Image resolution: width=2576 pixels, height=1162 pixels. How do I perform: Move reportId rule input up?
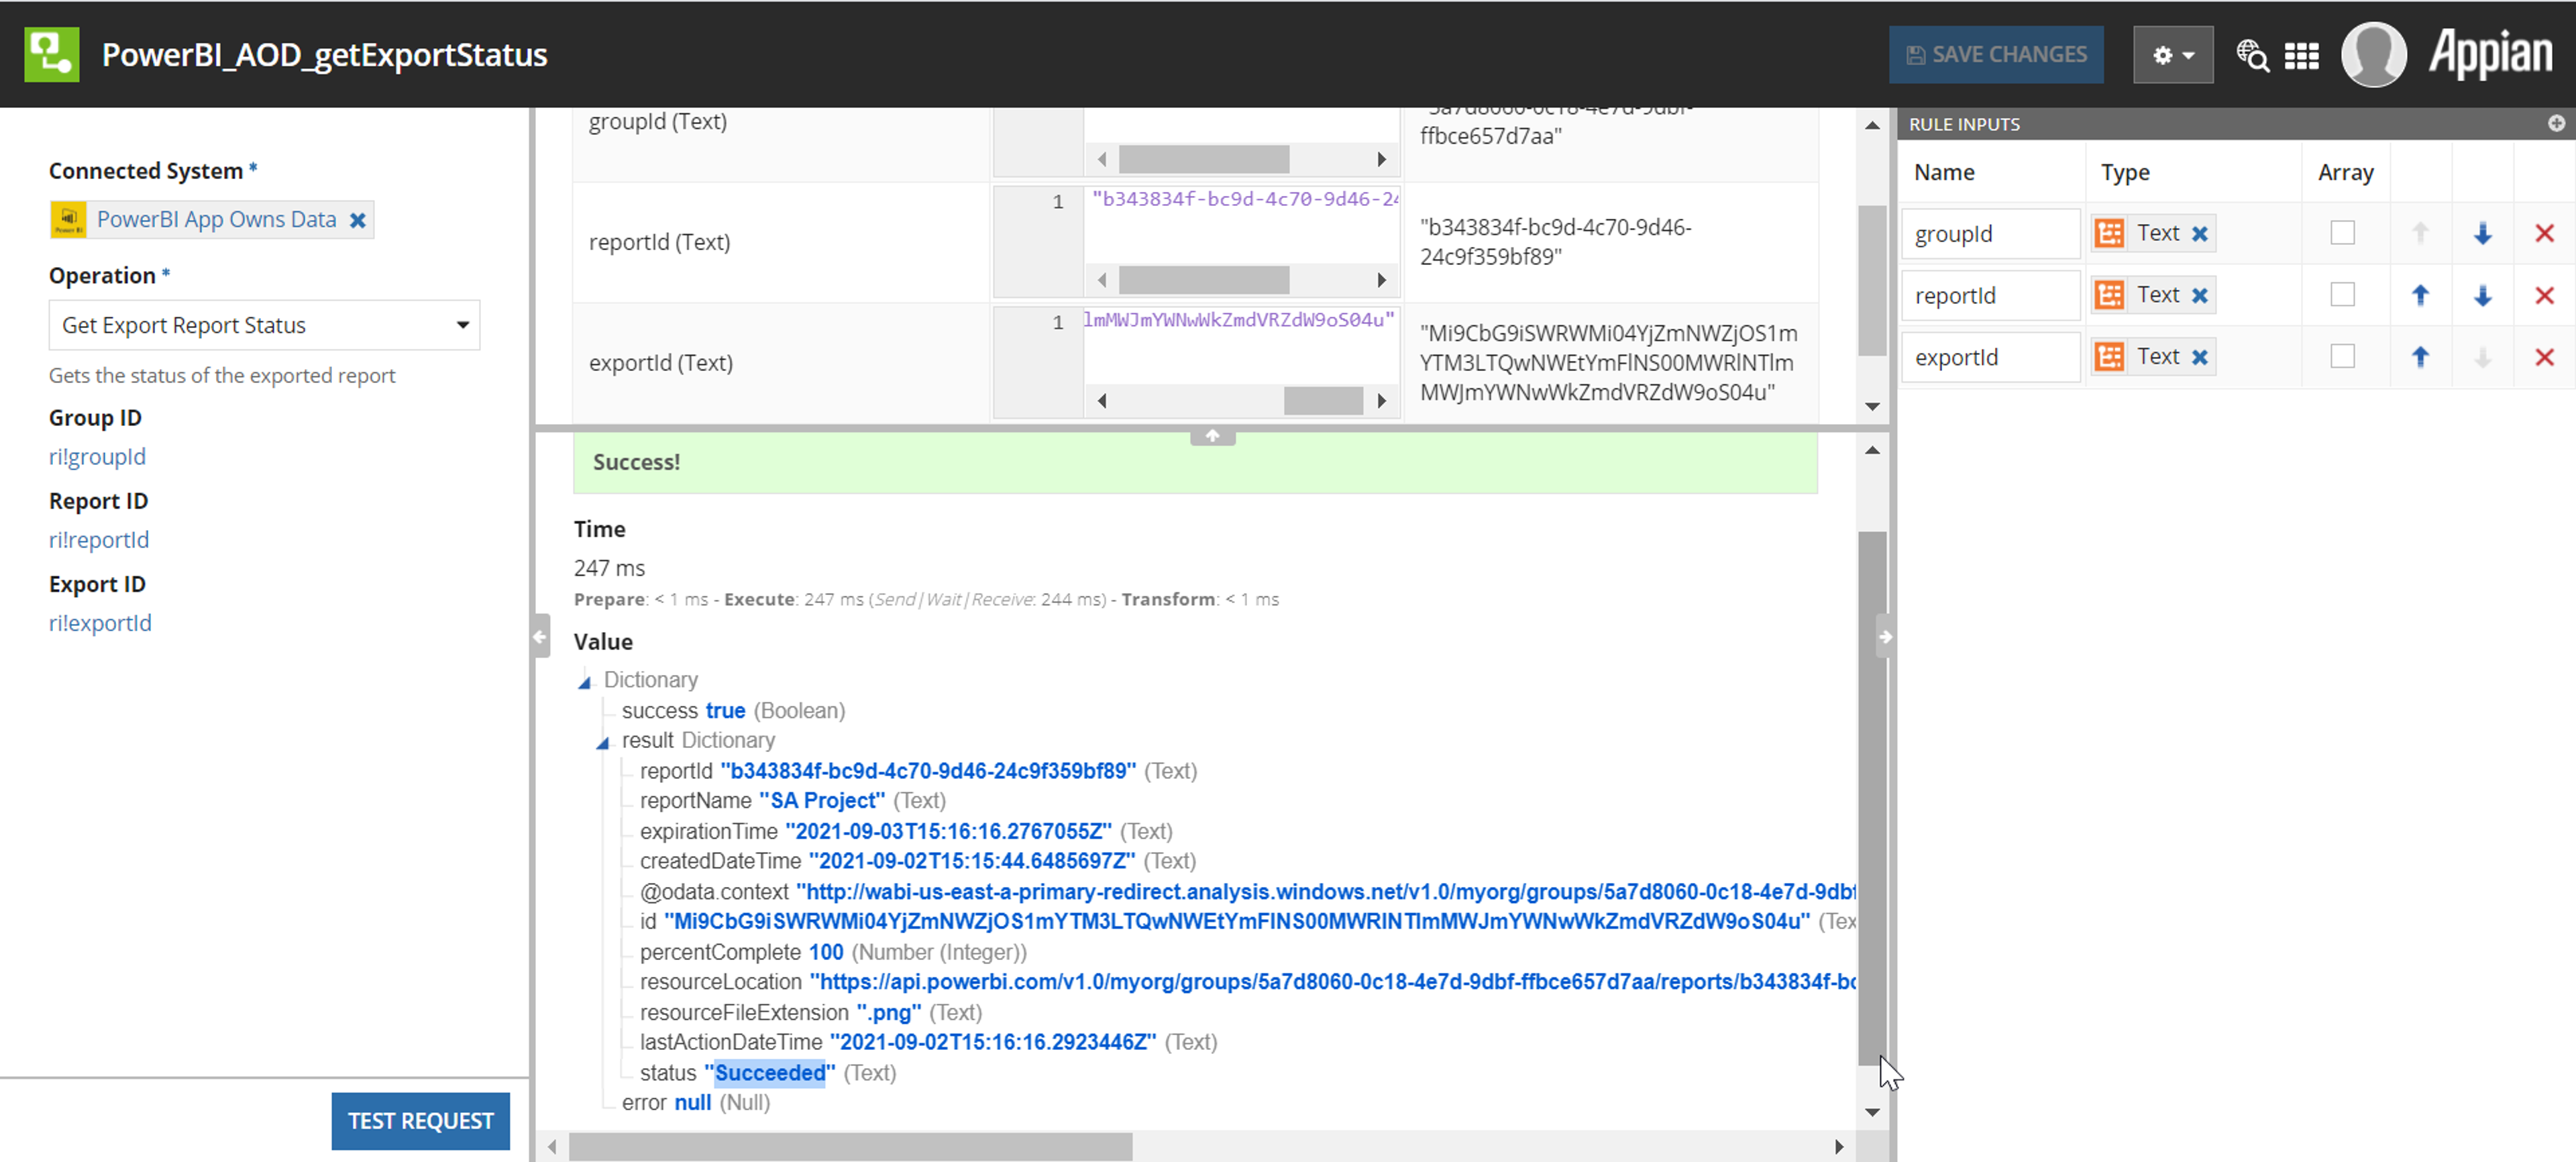pos(2420,295)
